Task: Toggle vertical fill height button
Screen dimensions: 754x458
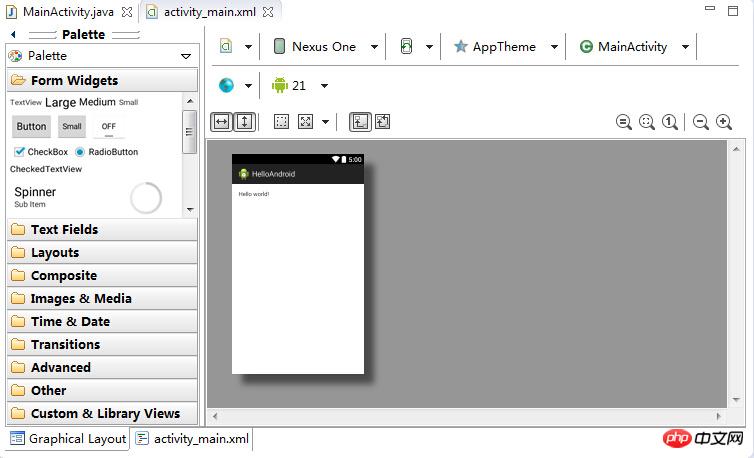Action: (x=245, y=122)
